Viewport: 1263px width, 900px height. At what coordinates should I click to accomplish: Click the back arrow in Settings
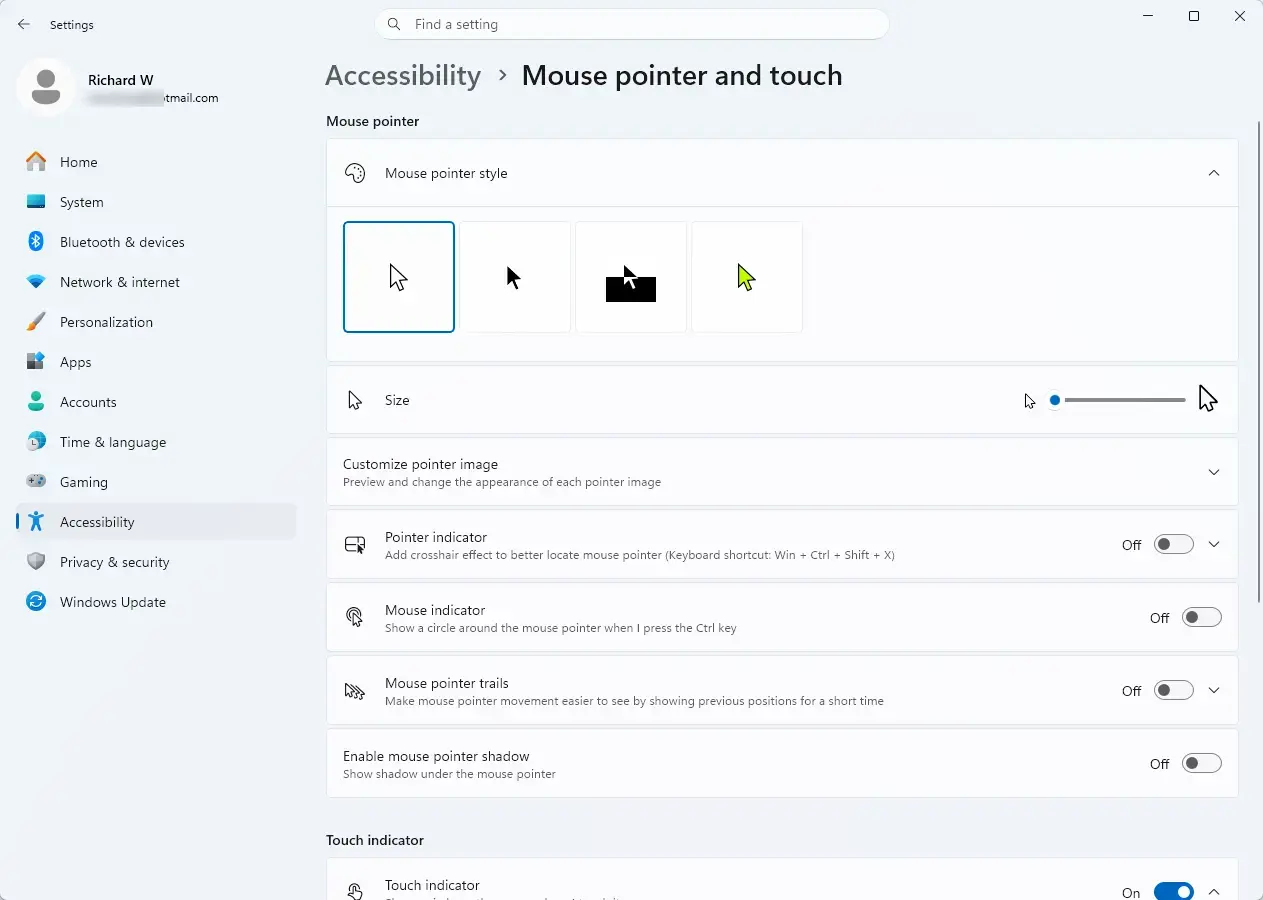24,24
